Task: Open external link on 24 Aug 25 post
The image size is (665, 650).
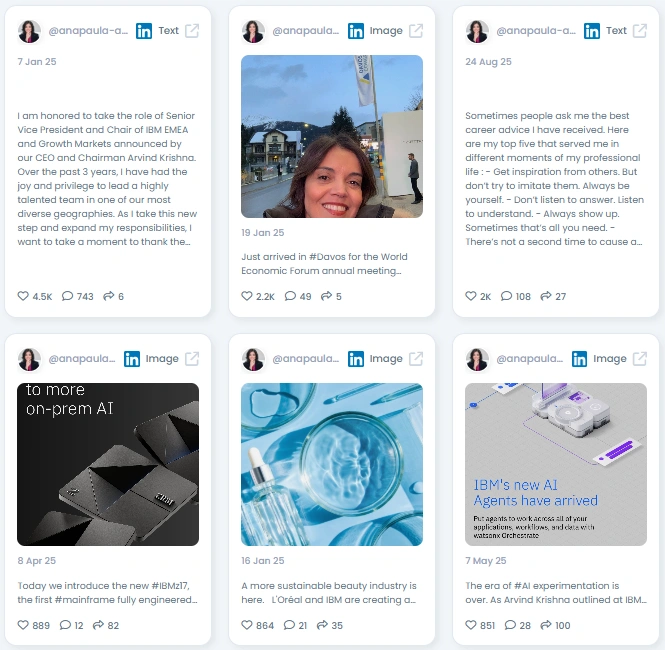Action: point(640,31)
